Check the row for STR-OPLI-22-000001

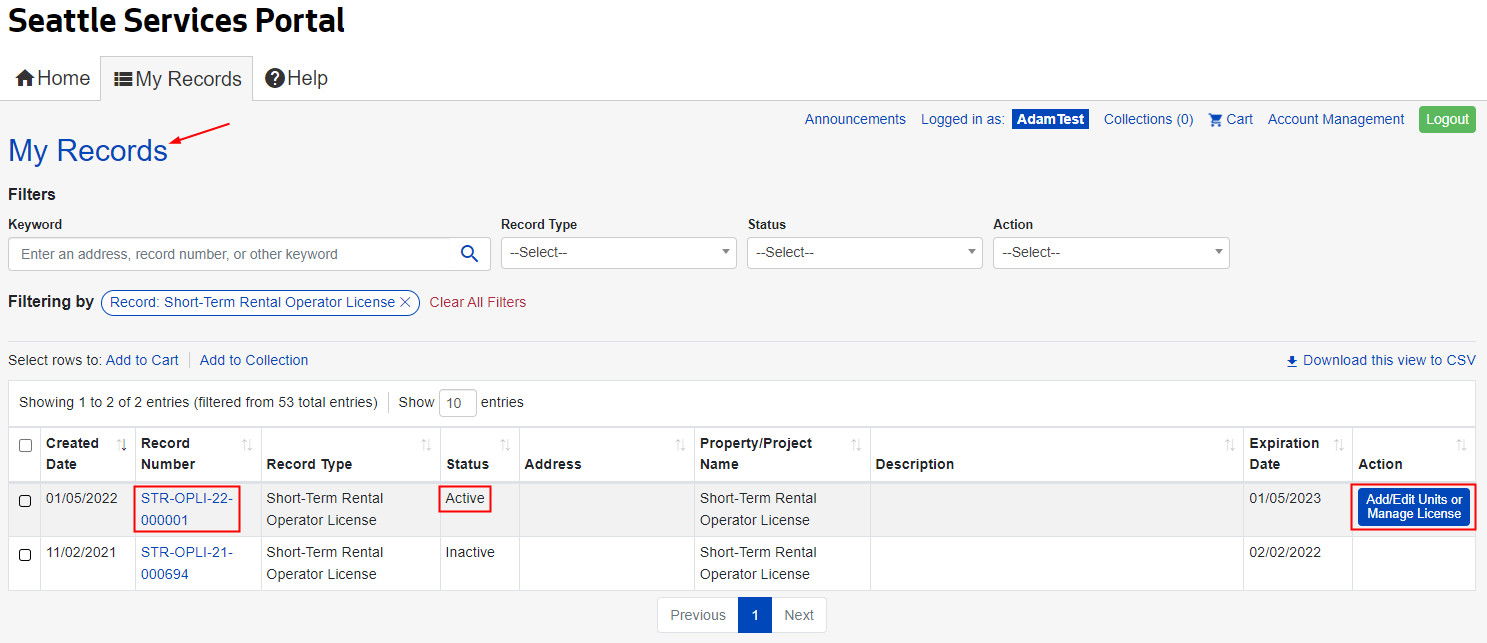click(25, 500)
